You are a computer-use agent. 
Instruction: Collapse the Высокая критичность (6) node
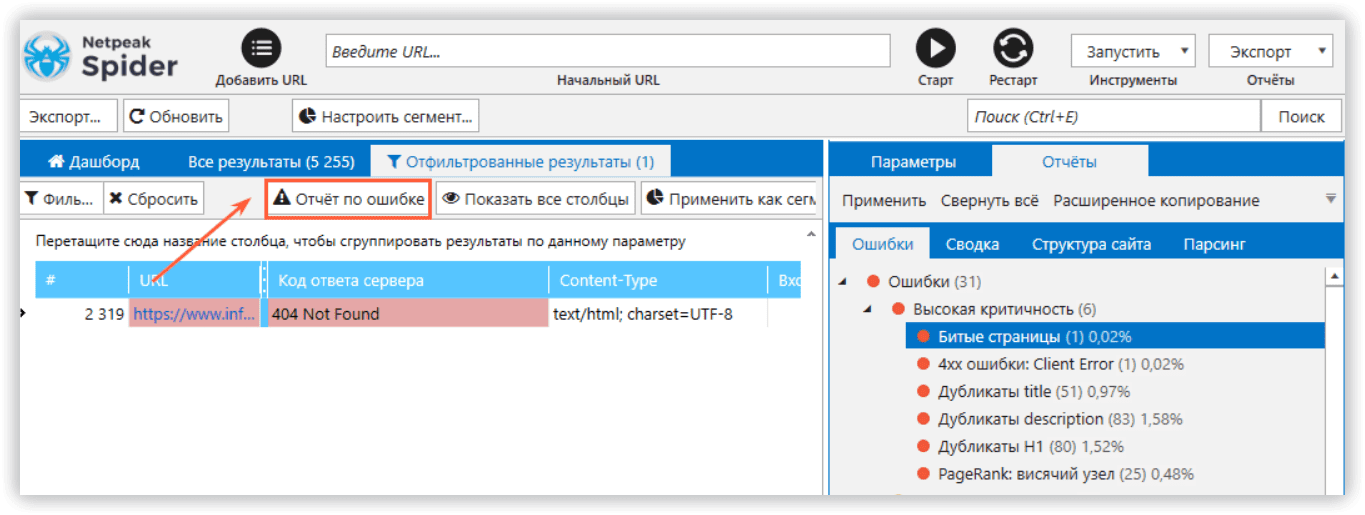pos(867,309)
